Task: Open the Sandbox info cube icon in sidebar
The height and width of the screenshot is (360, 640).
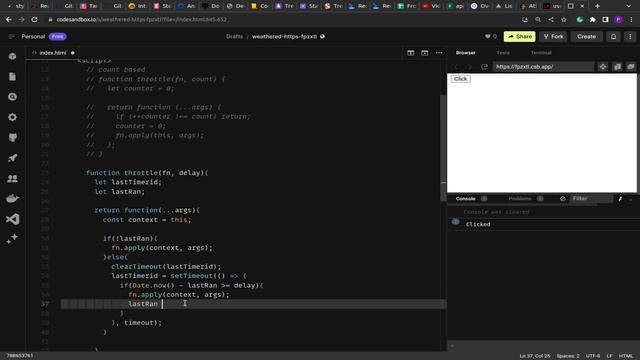Action: [12, 56]
